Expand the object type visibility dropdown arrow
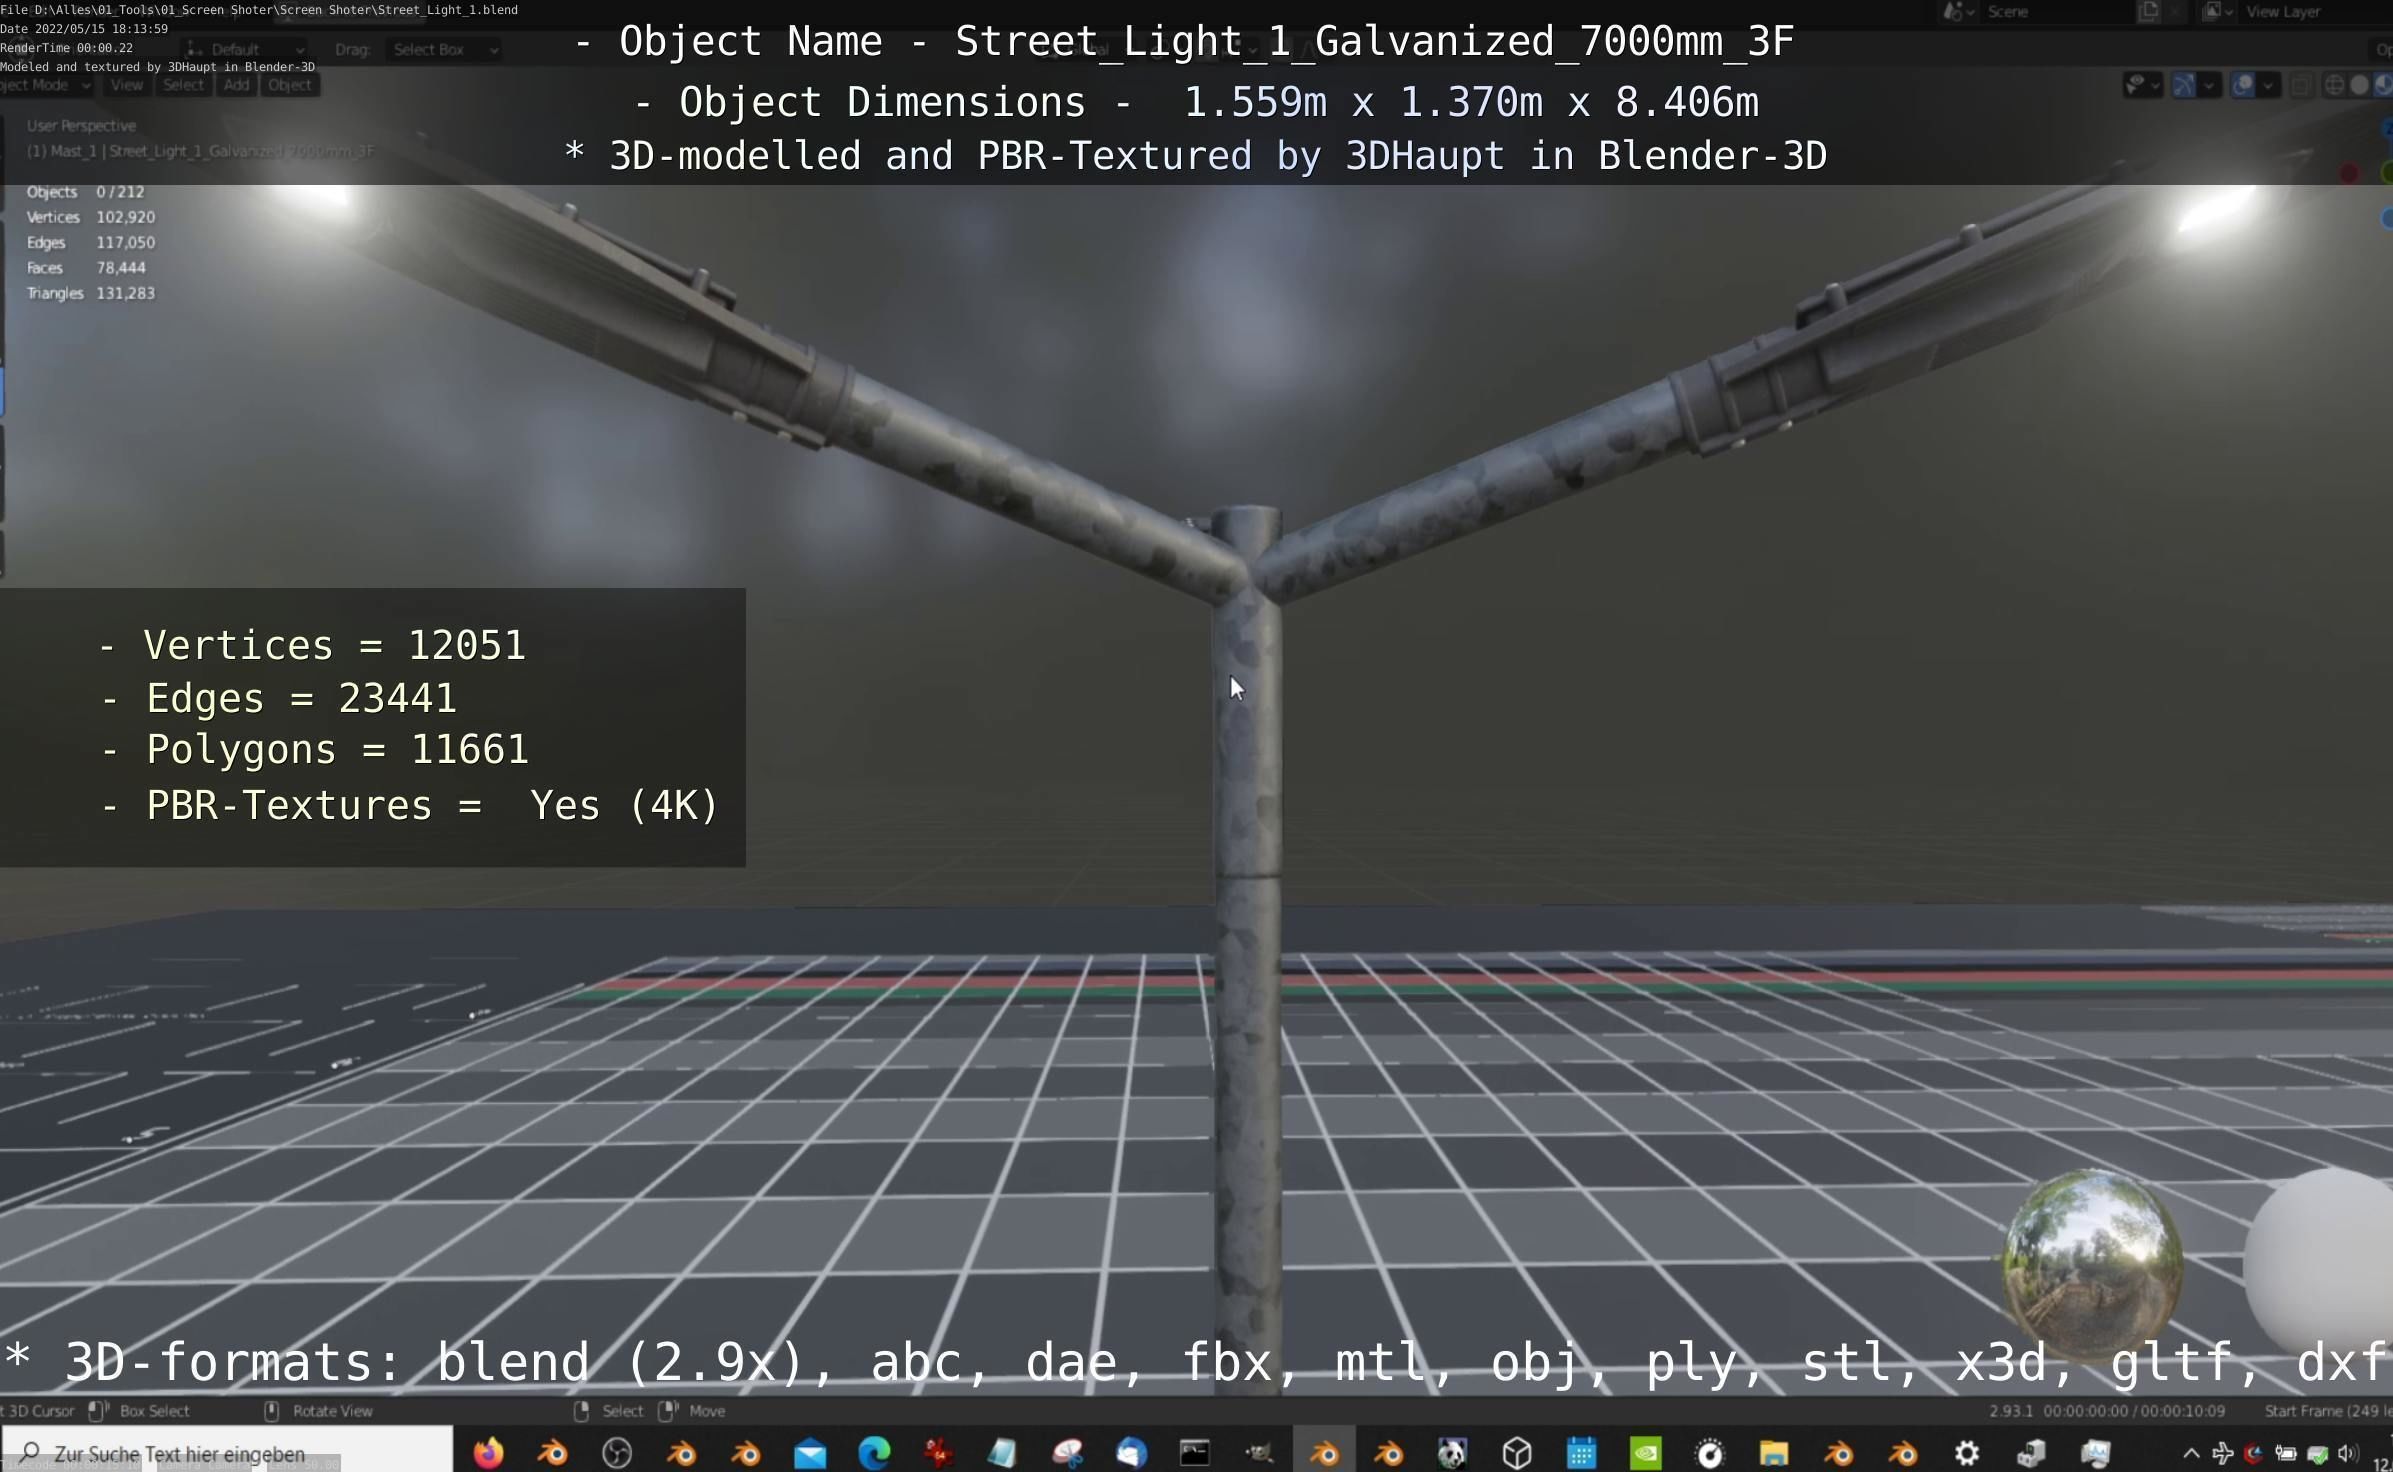 pos(2156,86)
